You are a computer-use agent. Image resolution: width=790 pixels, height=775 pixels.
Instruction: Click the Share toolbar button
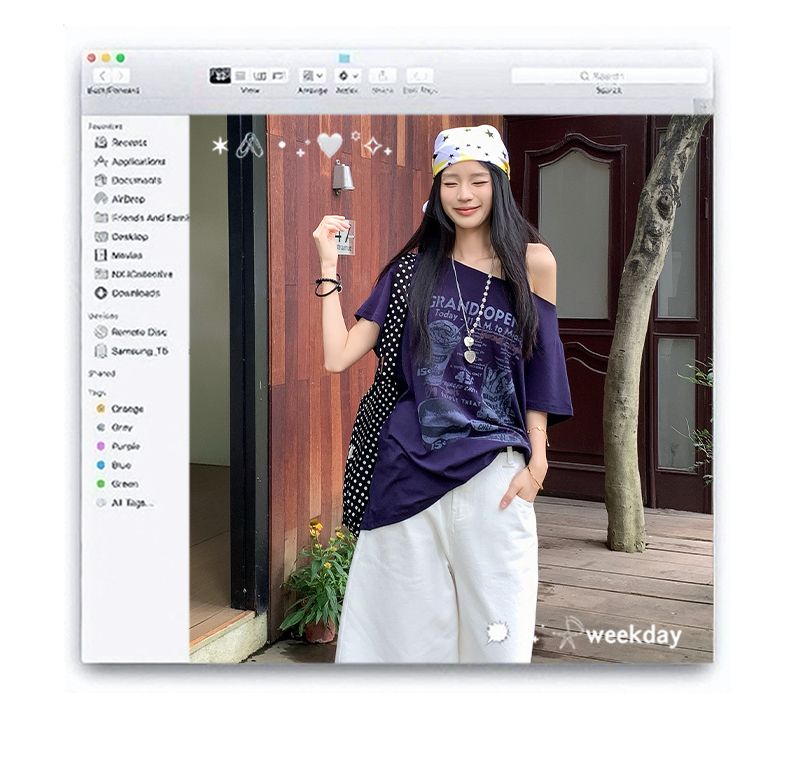[x=383, y=76]
